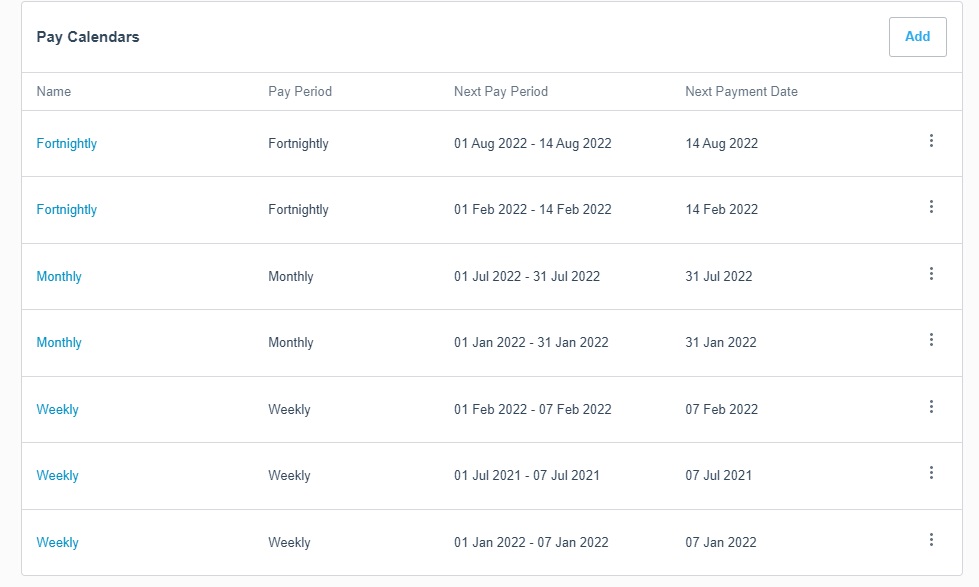Open options menu for Fortnightly 14 Aug 2022 row
This screenshot has width=979, height=587.
click(931, 142)
